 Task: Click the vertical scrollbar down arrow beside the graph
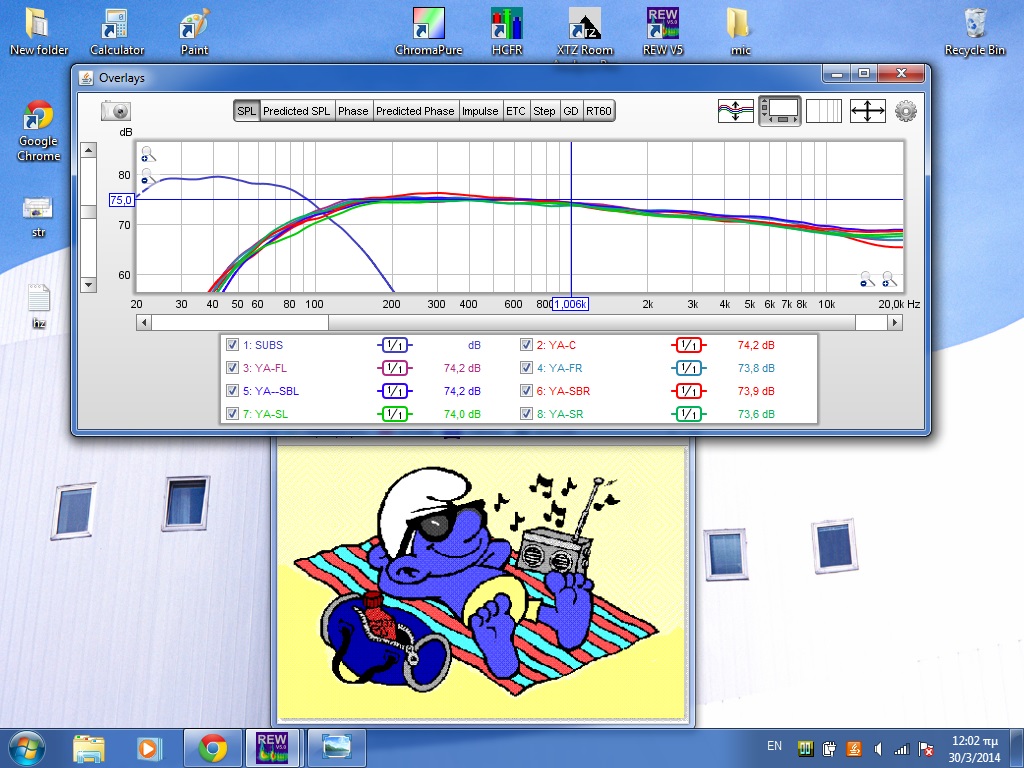88,285
